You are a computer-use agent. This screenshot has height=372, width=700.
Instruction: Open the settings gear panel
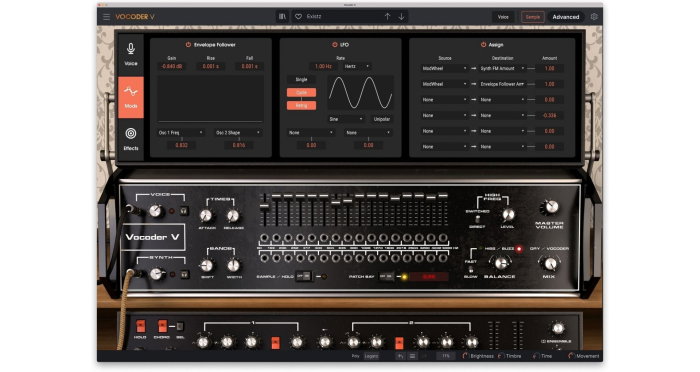594,17
